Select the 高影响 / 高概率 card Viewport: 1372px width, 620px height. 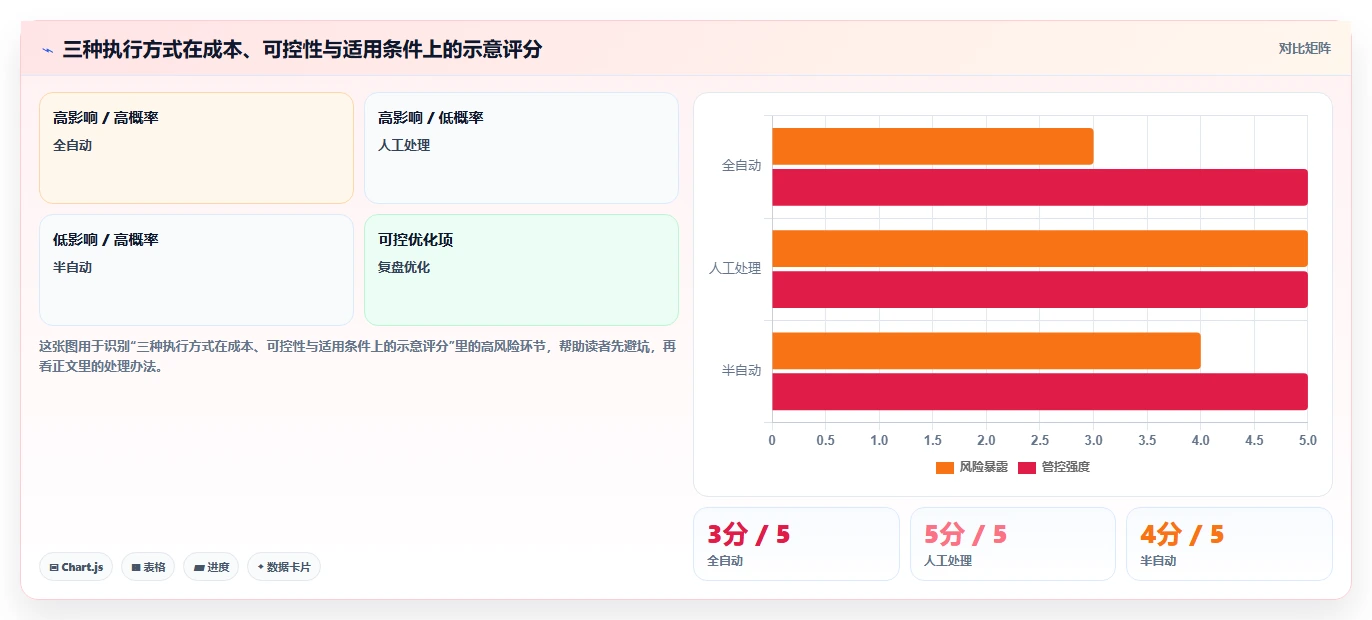point(196,148)
